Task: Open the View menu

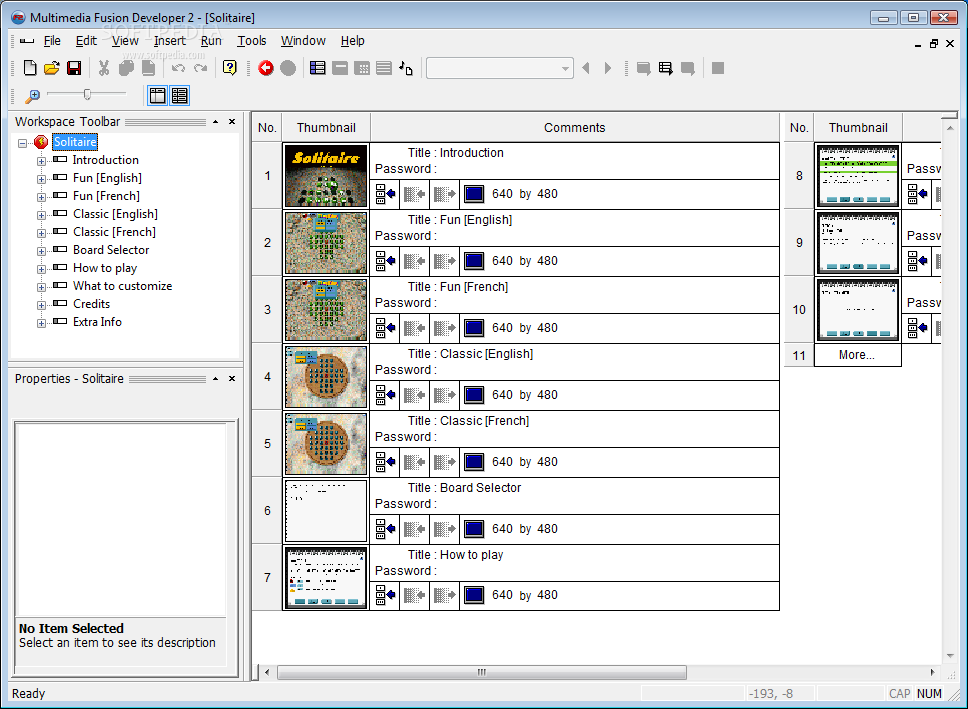Action: [x=125, y=41]
